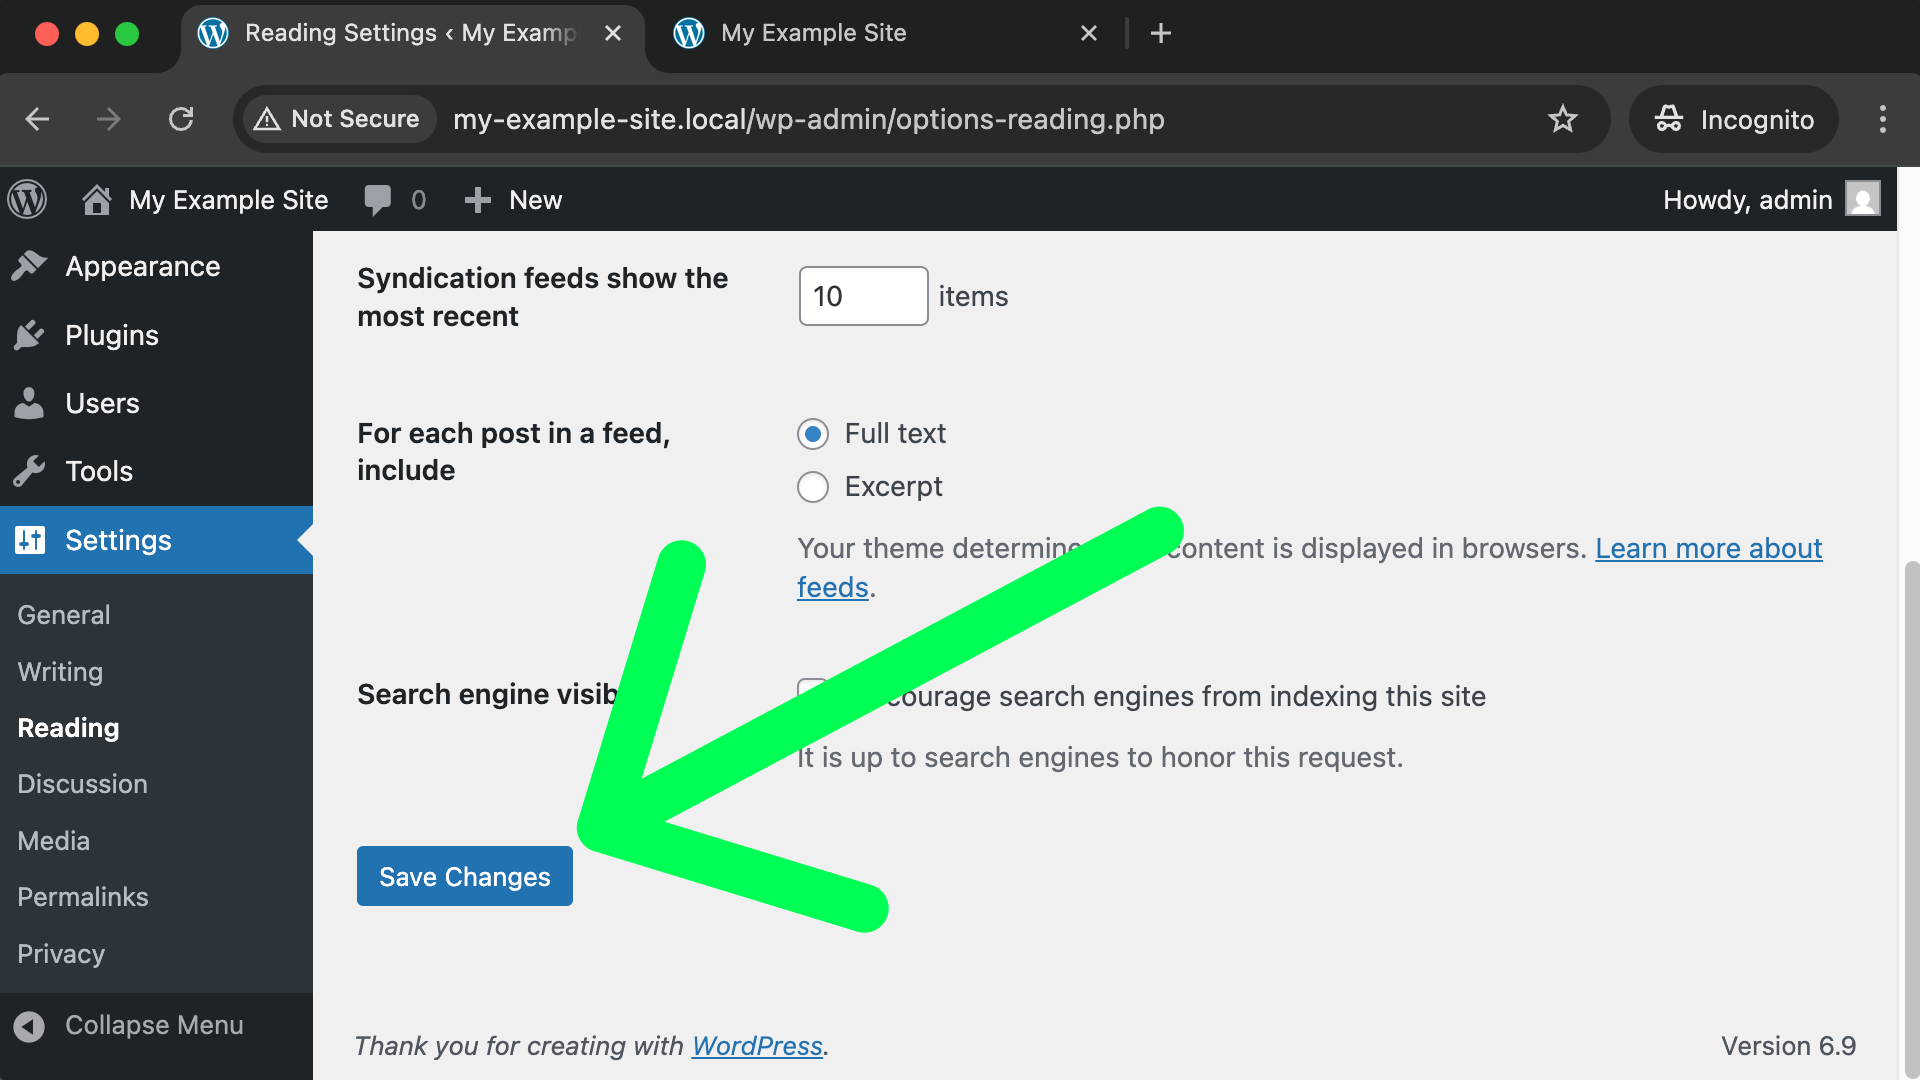This screenshot has height=1080, width=1920.
Task: Select the Full text radio option
Action: pos(813,434)
